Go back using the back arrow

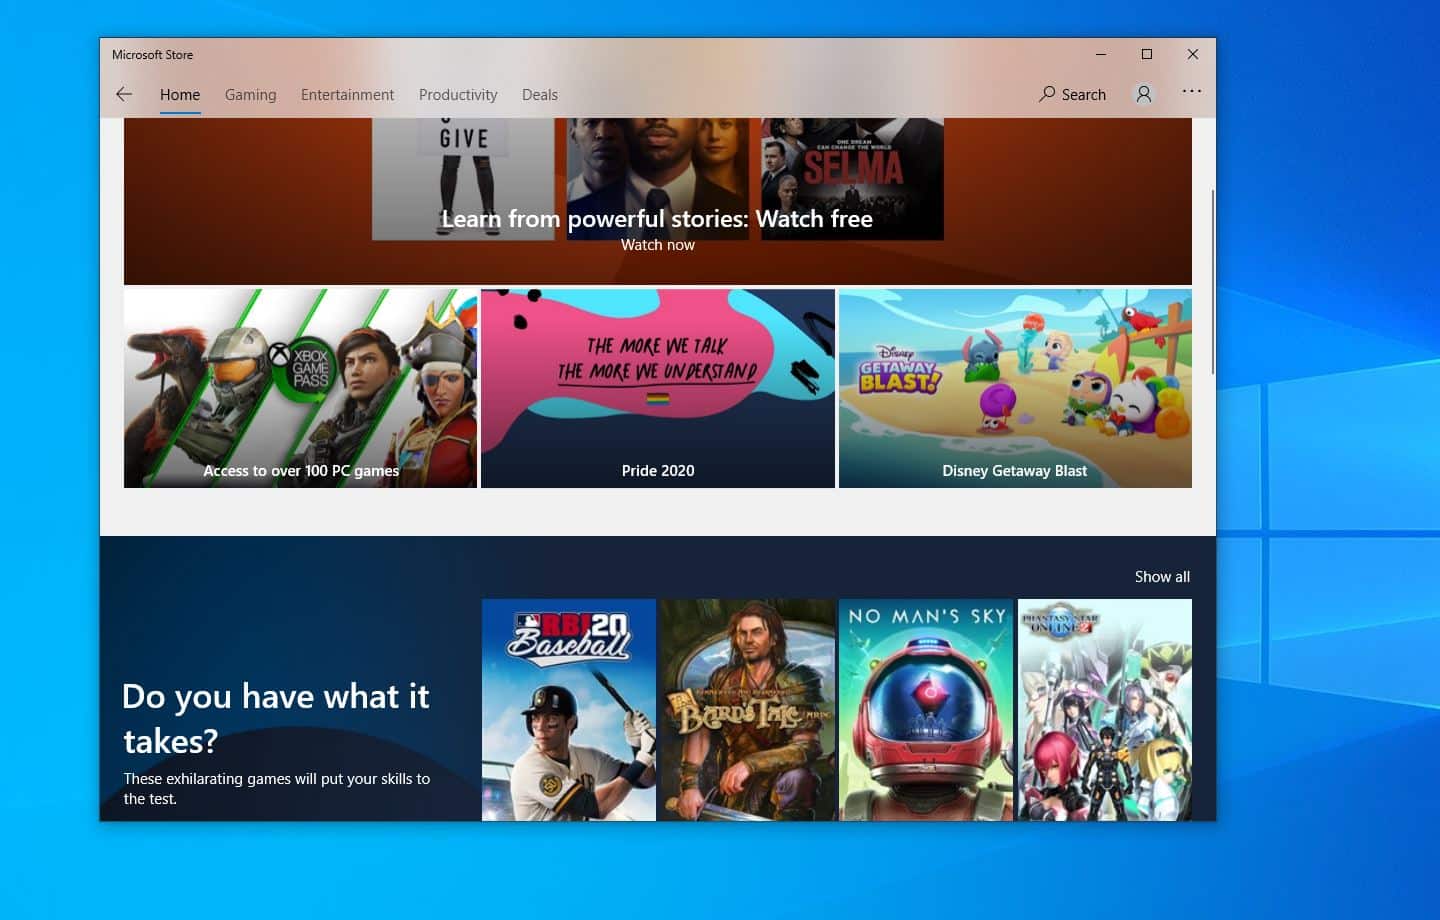click(124, 94)
